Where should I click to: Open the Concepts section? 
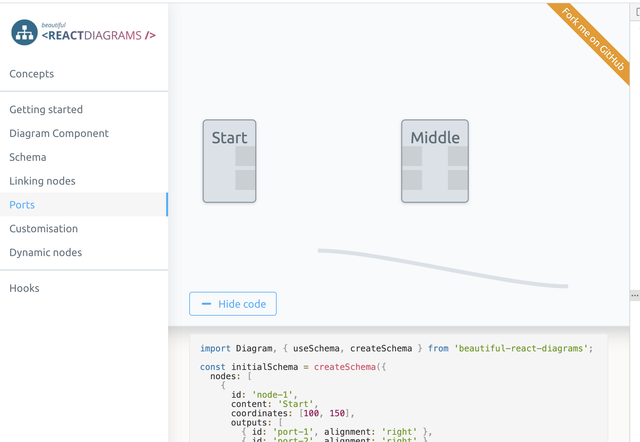32,74
